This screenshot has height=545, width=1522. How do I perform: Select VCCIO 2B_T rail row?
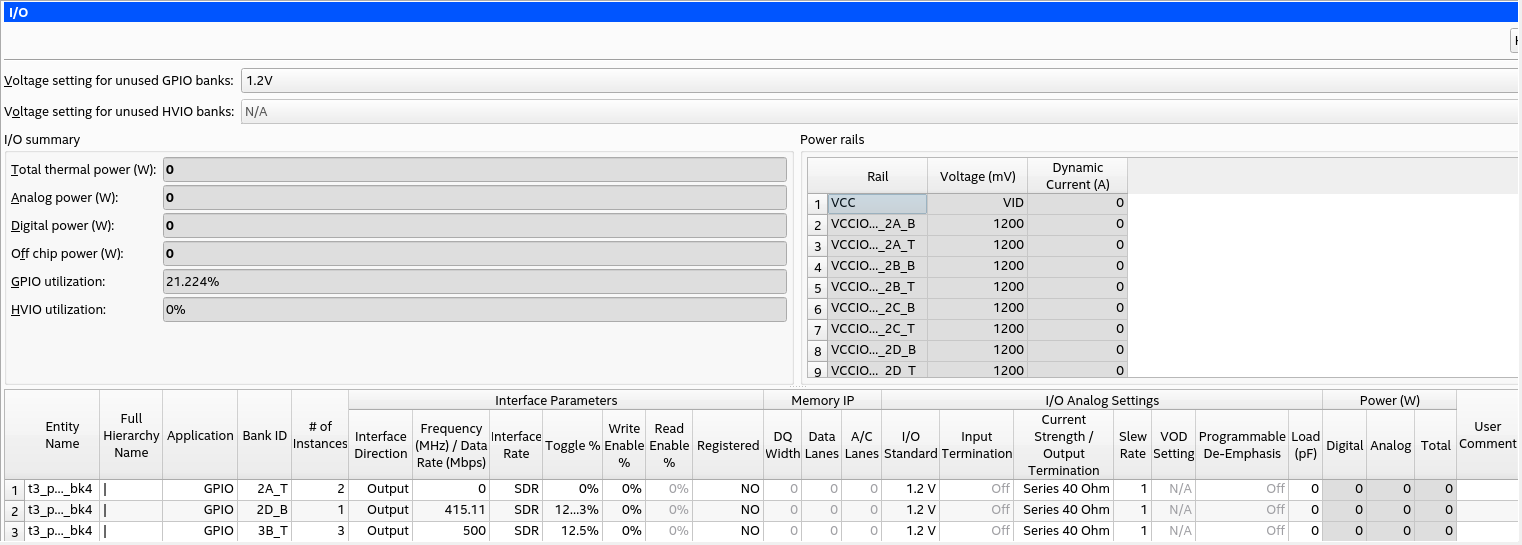[877, 287]
